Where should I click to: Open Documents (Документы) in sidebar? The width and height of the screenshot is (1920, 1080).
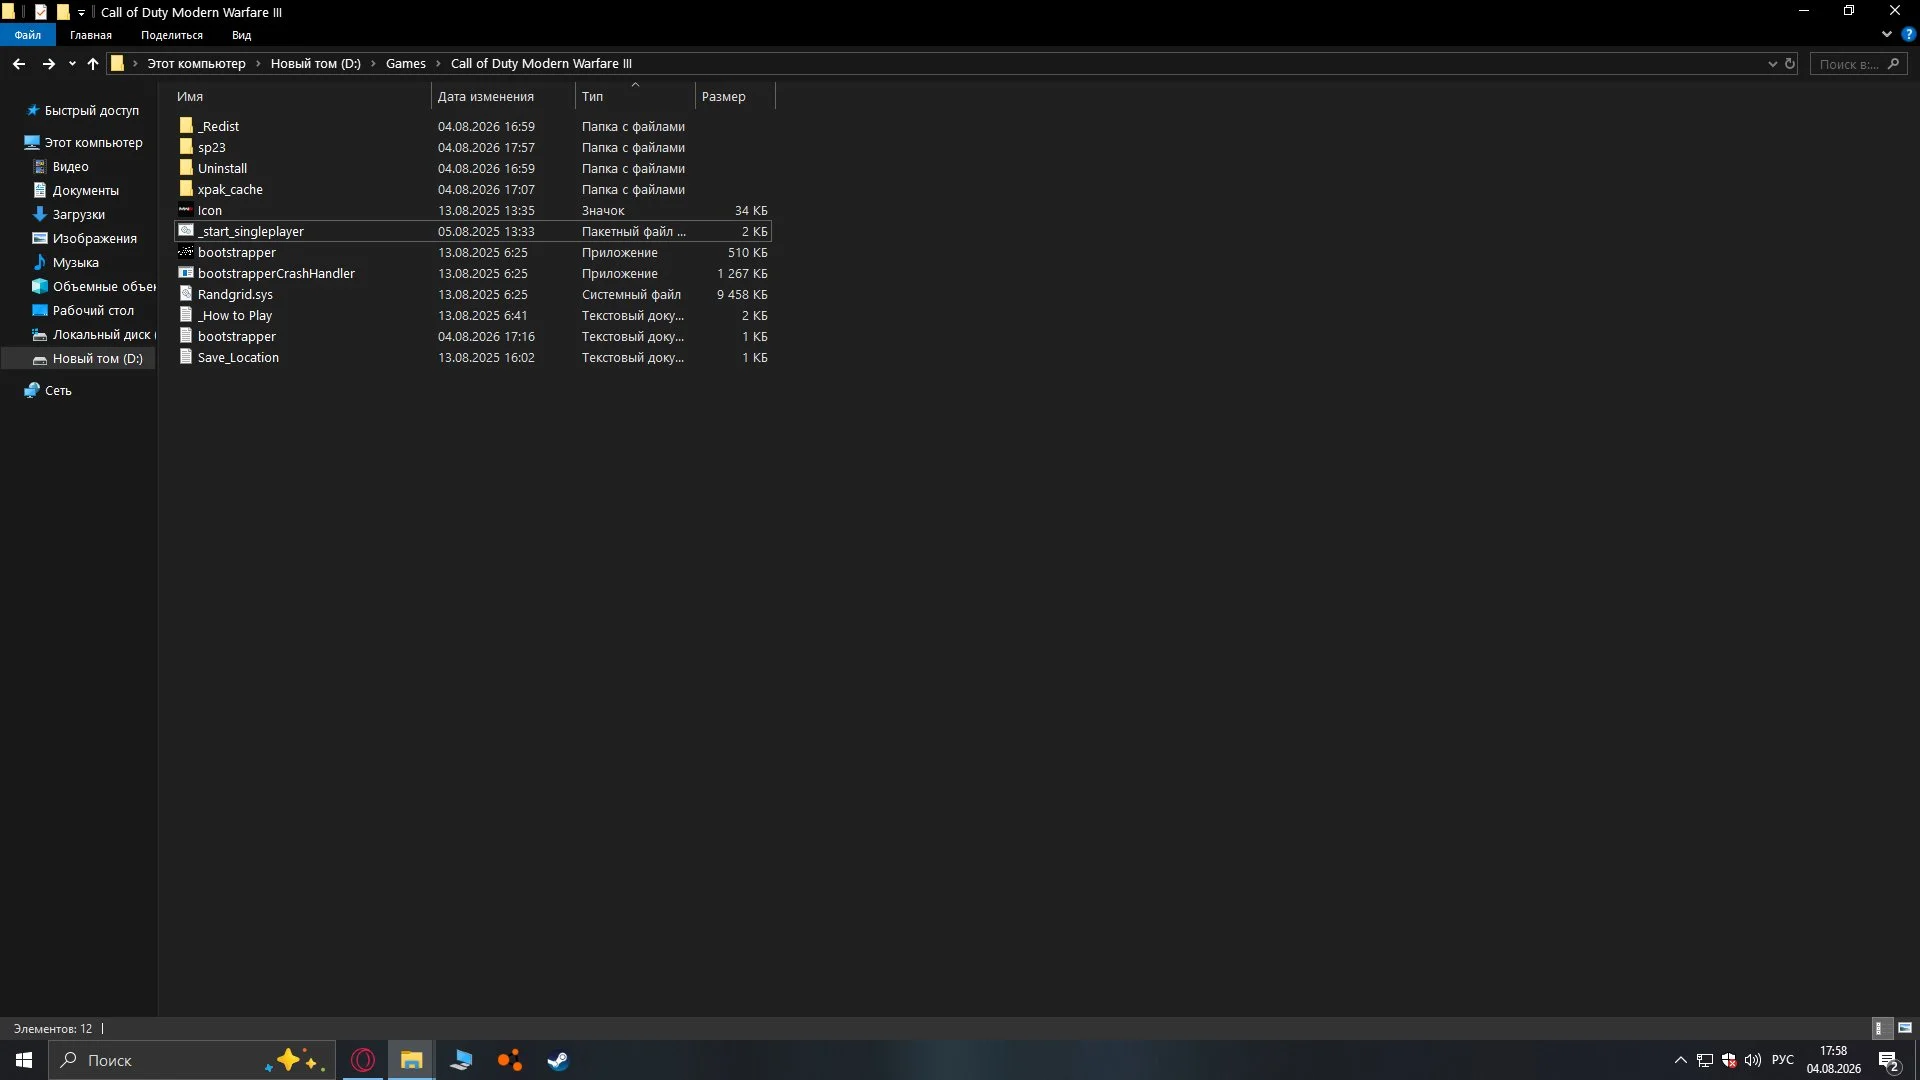85,190
